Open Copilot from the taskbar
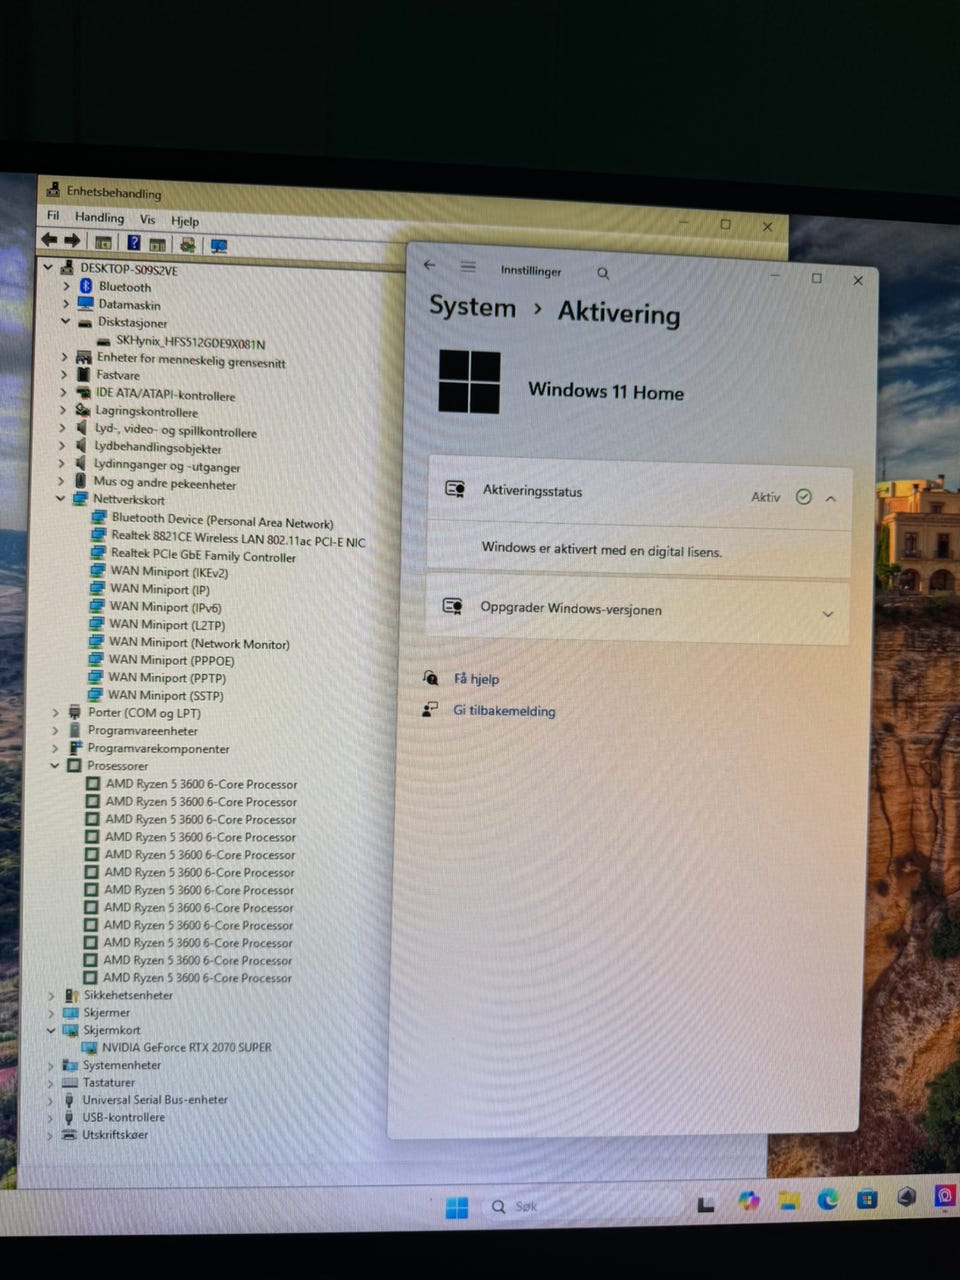Screen dimensions: 960x1280 point(749,1201)
